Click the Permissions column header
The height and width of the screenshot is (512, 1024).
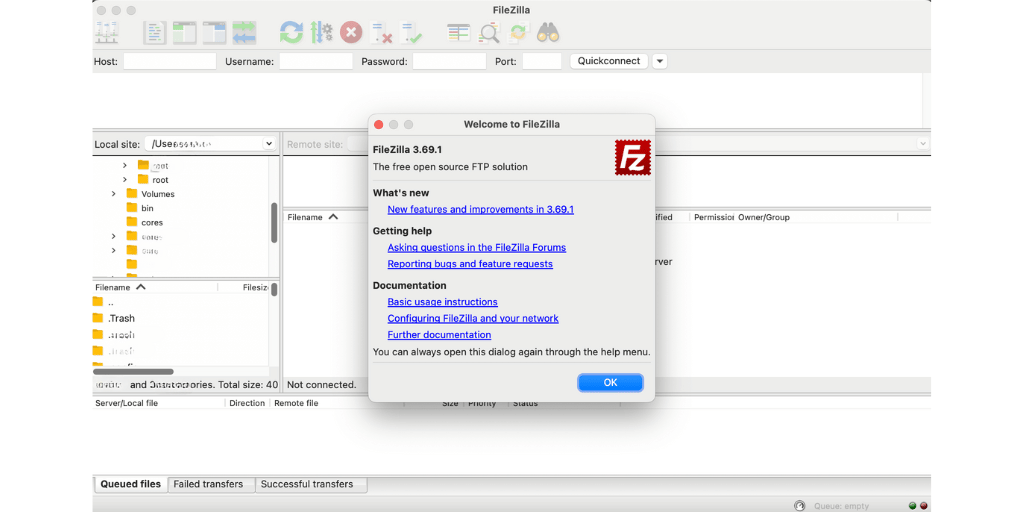click(x=713, y=217)
